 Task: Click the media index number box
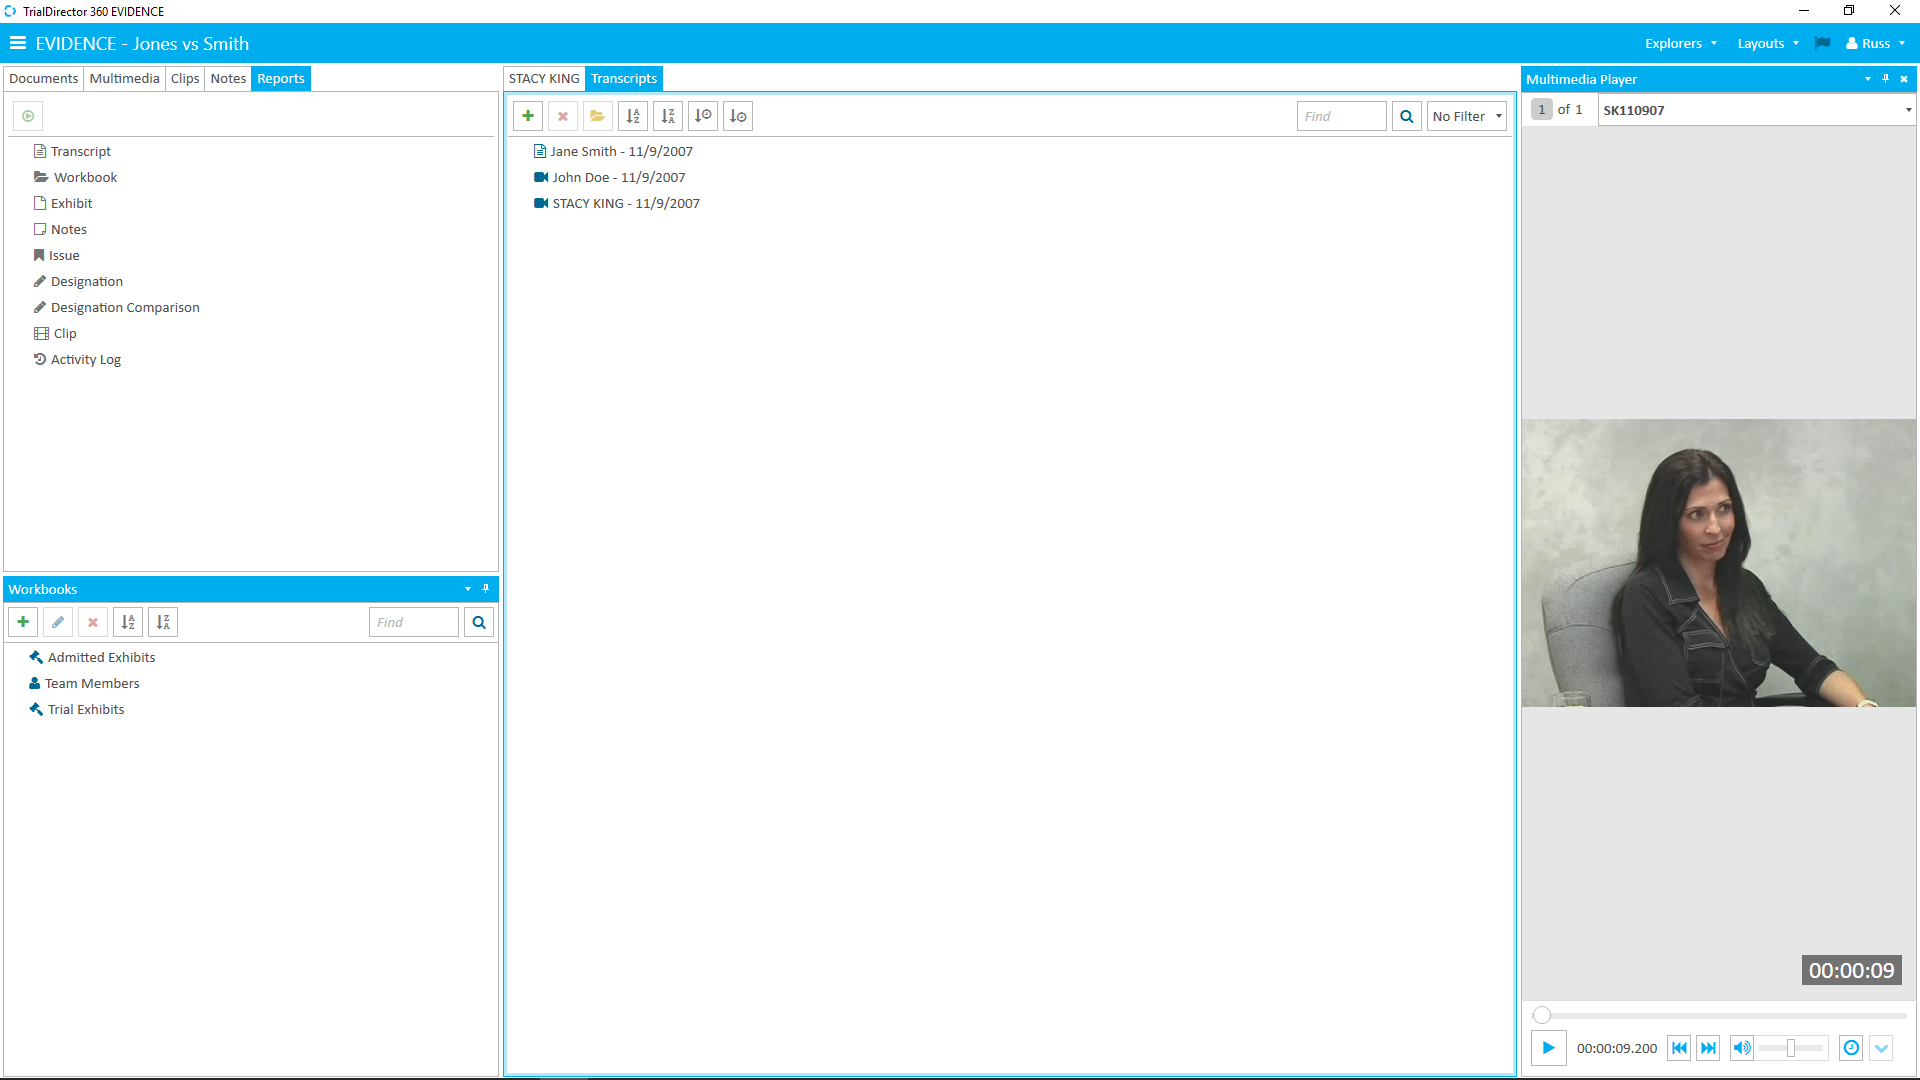pyautogui.click(x=1542, y=109)
